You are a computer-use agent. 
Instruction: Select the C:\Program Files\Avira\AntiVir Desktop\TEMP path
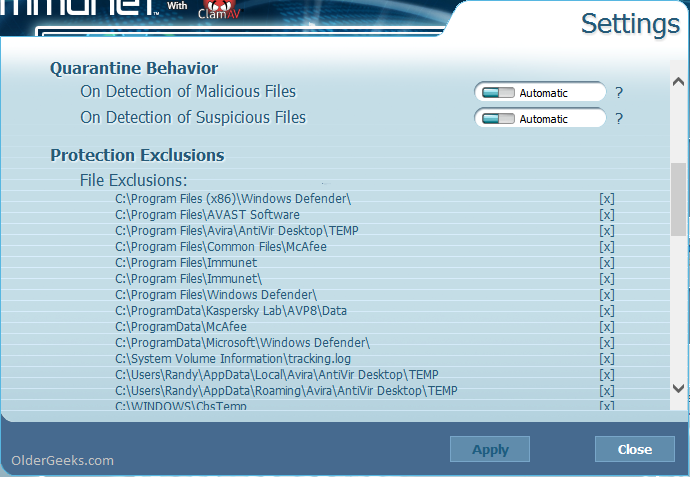click(237, 231)
